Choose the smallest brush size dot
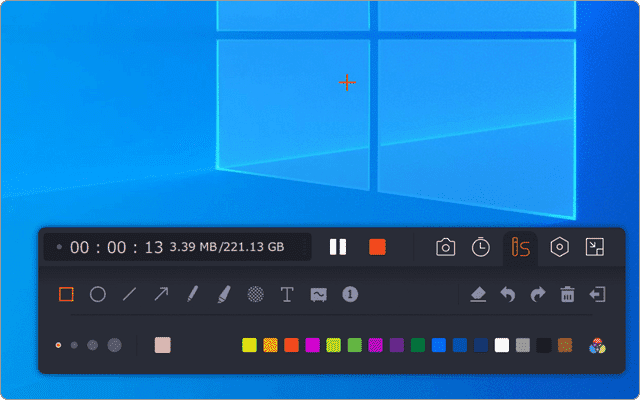The width and height of the screenshot is (640, 400). click(x=58, y=345)
